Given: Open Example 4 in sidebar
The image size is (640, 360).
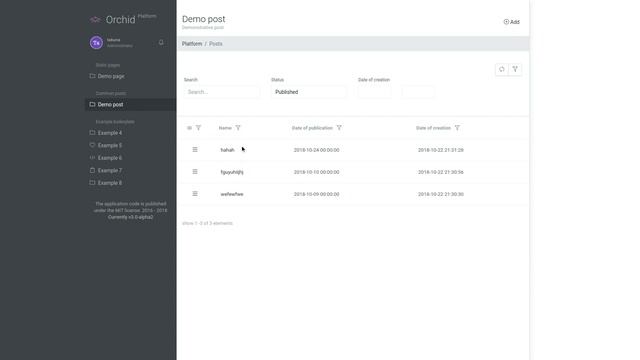Looking at the screenshot, I should (110, 133).
